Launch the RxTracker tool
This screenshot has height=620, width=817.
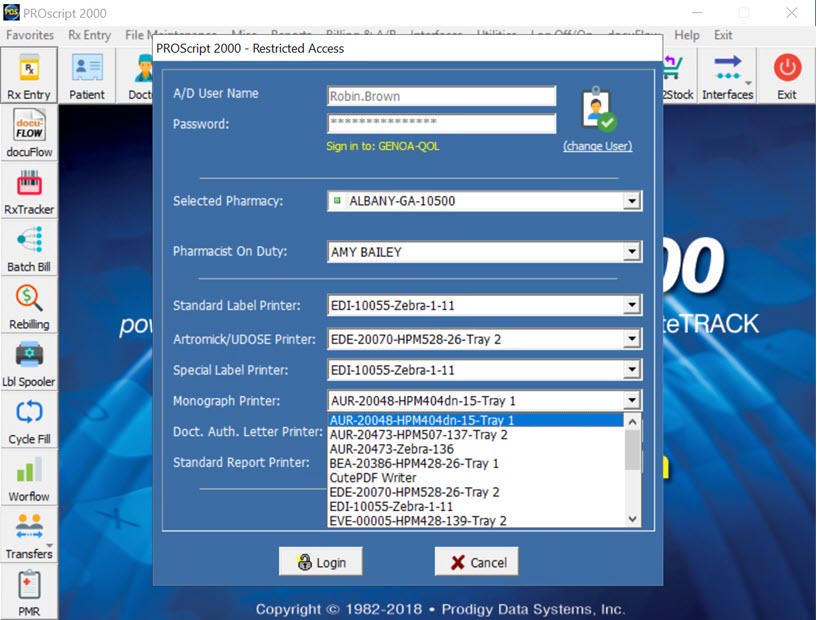click(29, 191)
